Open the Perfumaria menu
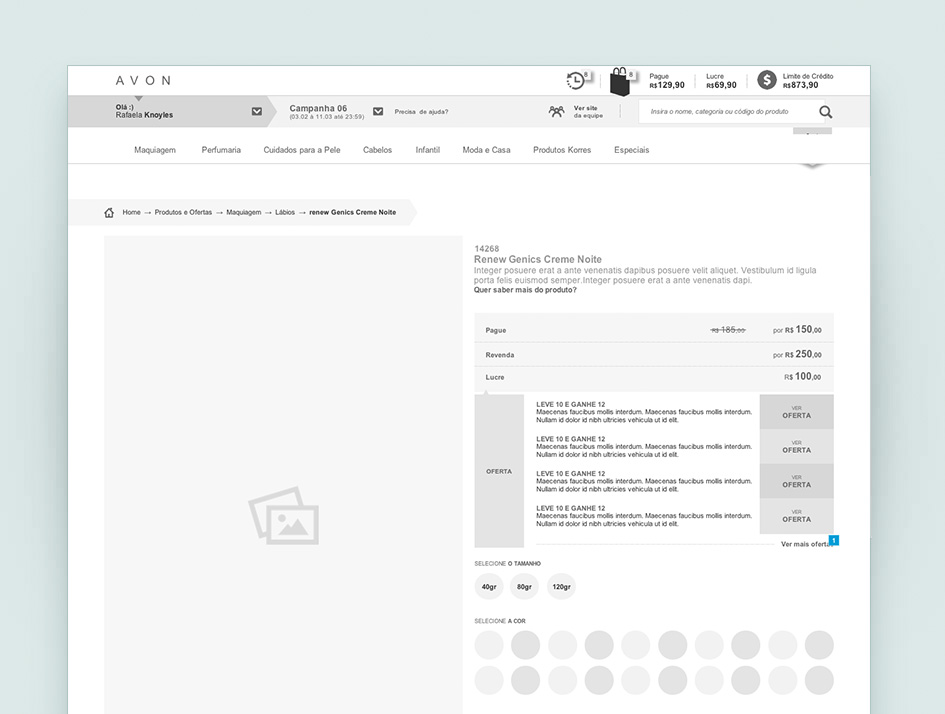The height and width of the screenshot is (714, 945). click(x=221, y=150)
